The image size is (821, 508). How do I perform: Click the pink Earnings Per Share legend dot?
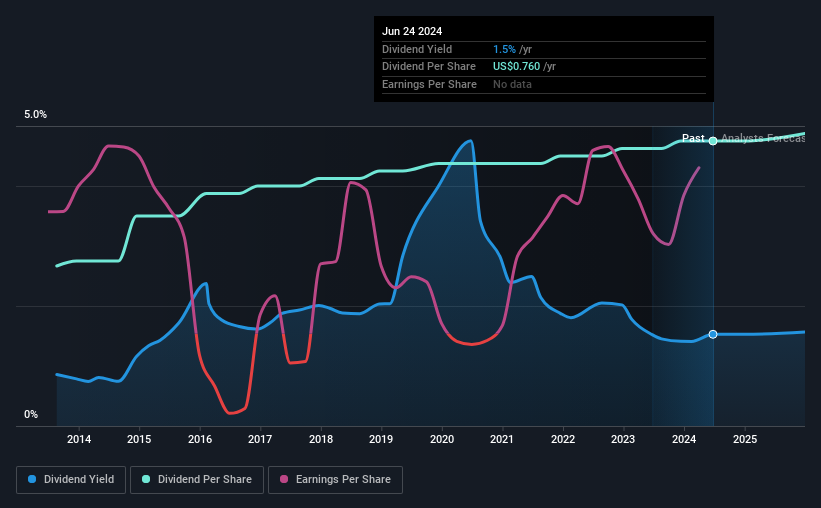tap(284, 479)
